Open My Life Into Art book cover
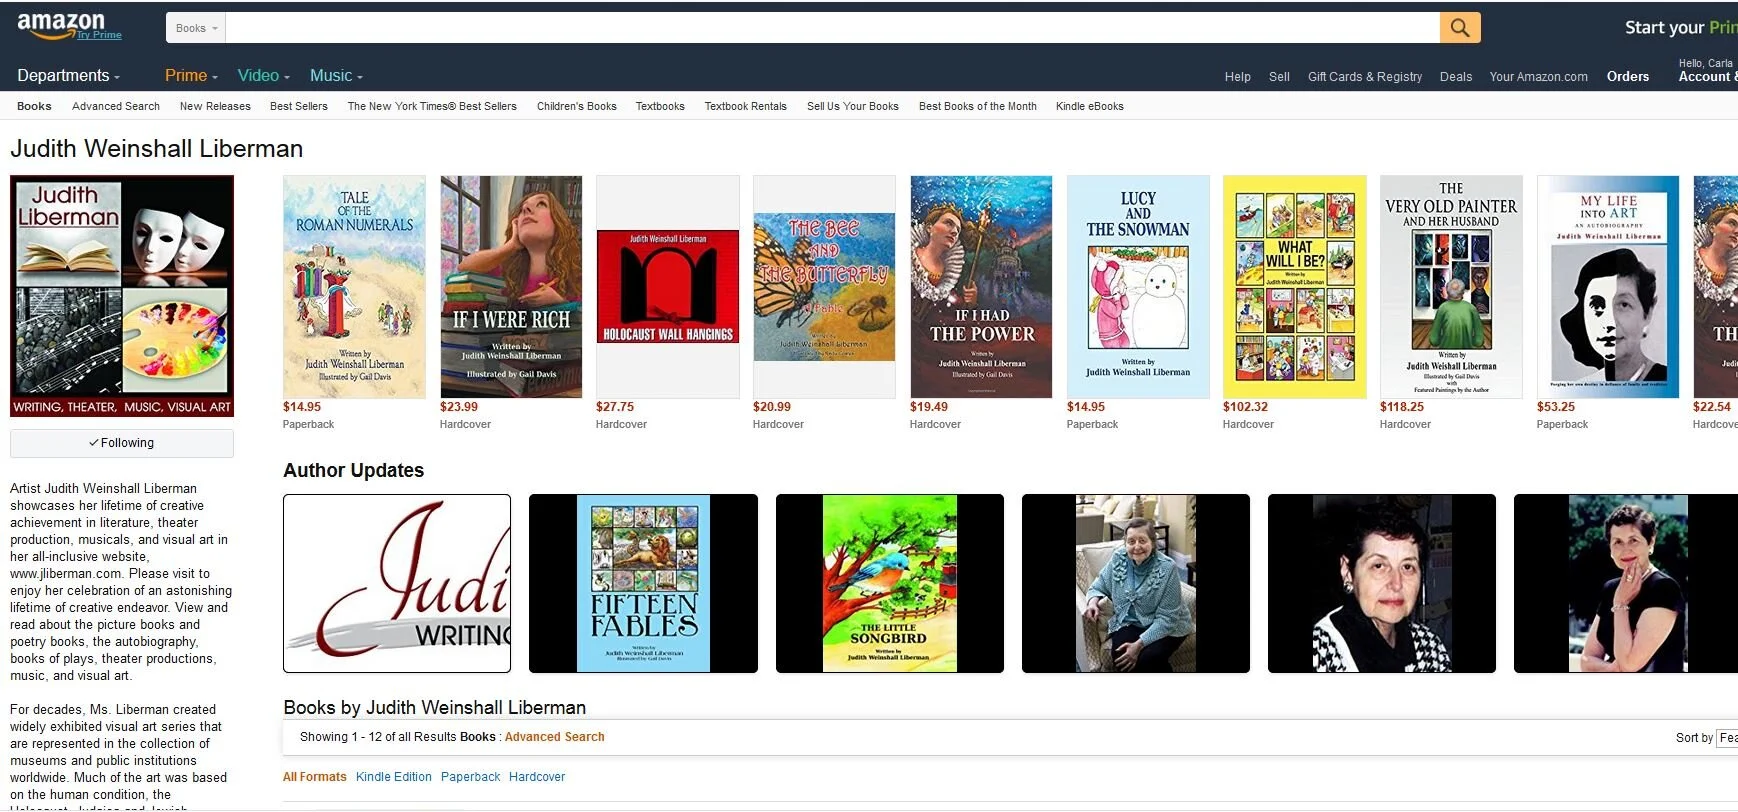Image resolution: width=1738 pixels, height=812 pixels. [1608, 287]
